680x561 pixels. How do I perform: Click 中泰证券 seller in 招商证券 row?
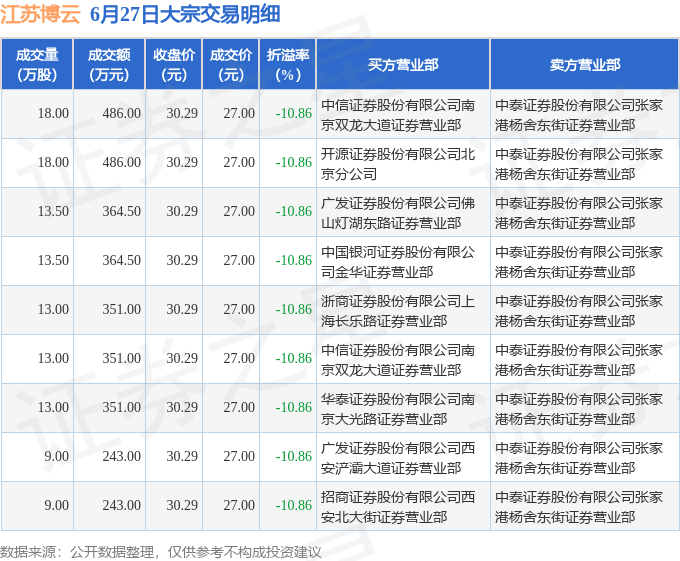[x=579, y=506]
